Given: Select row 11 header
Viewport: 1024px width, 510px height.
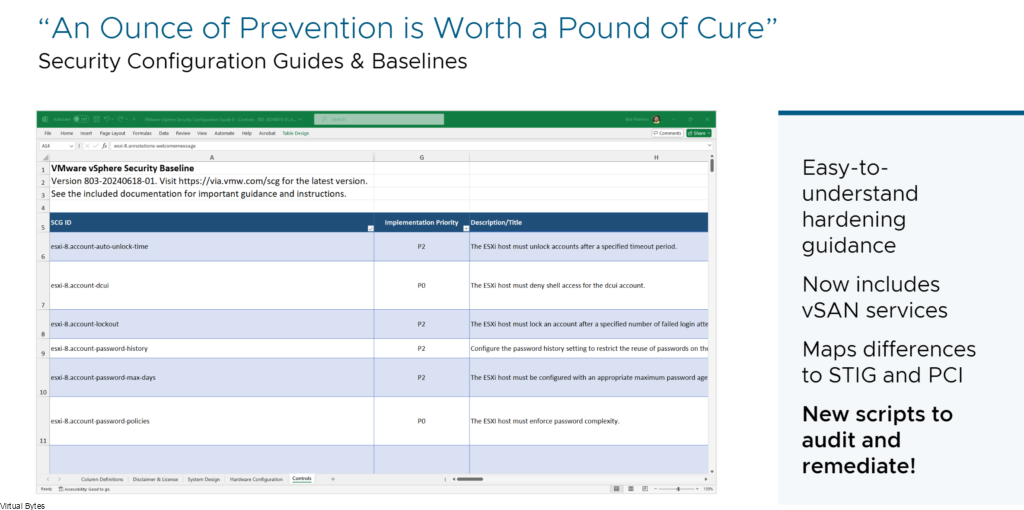Looking at the screenshot, I should click(x=44, y=421).
